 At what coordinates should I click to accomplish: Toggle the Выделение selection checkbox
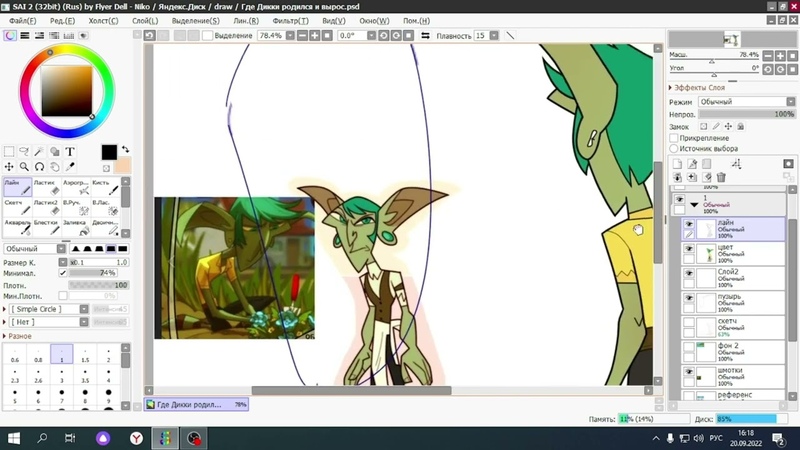coord(207,36)
